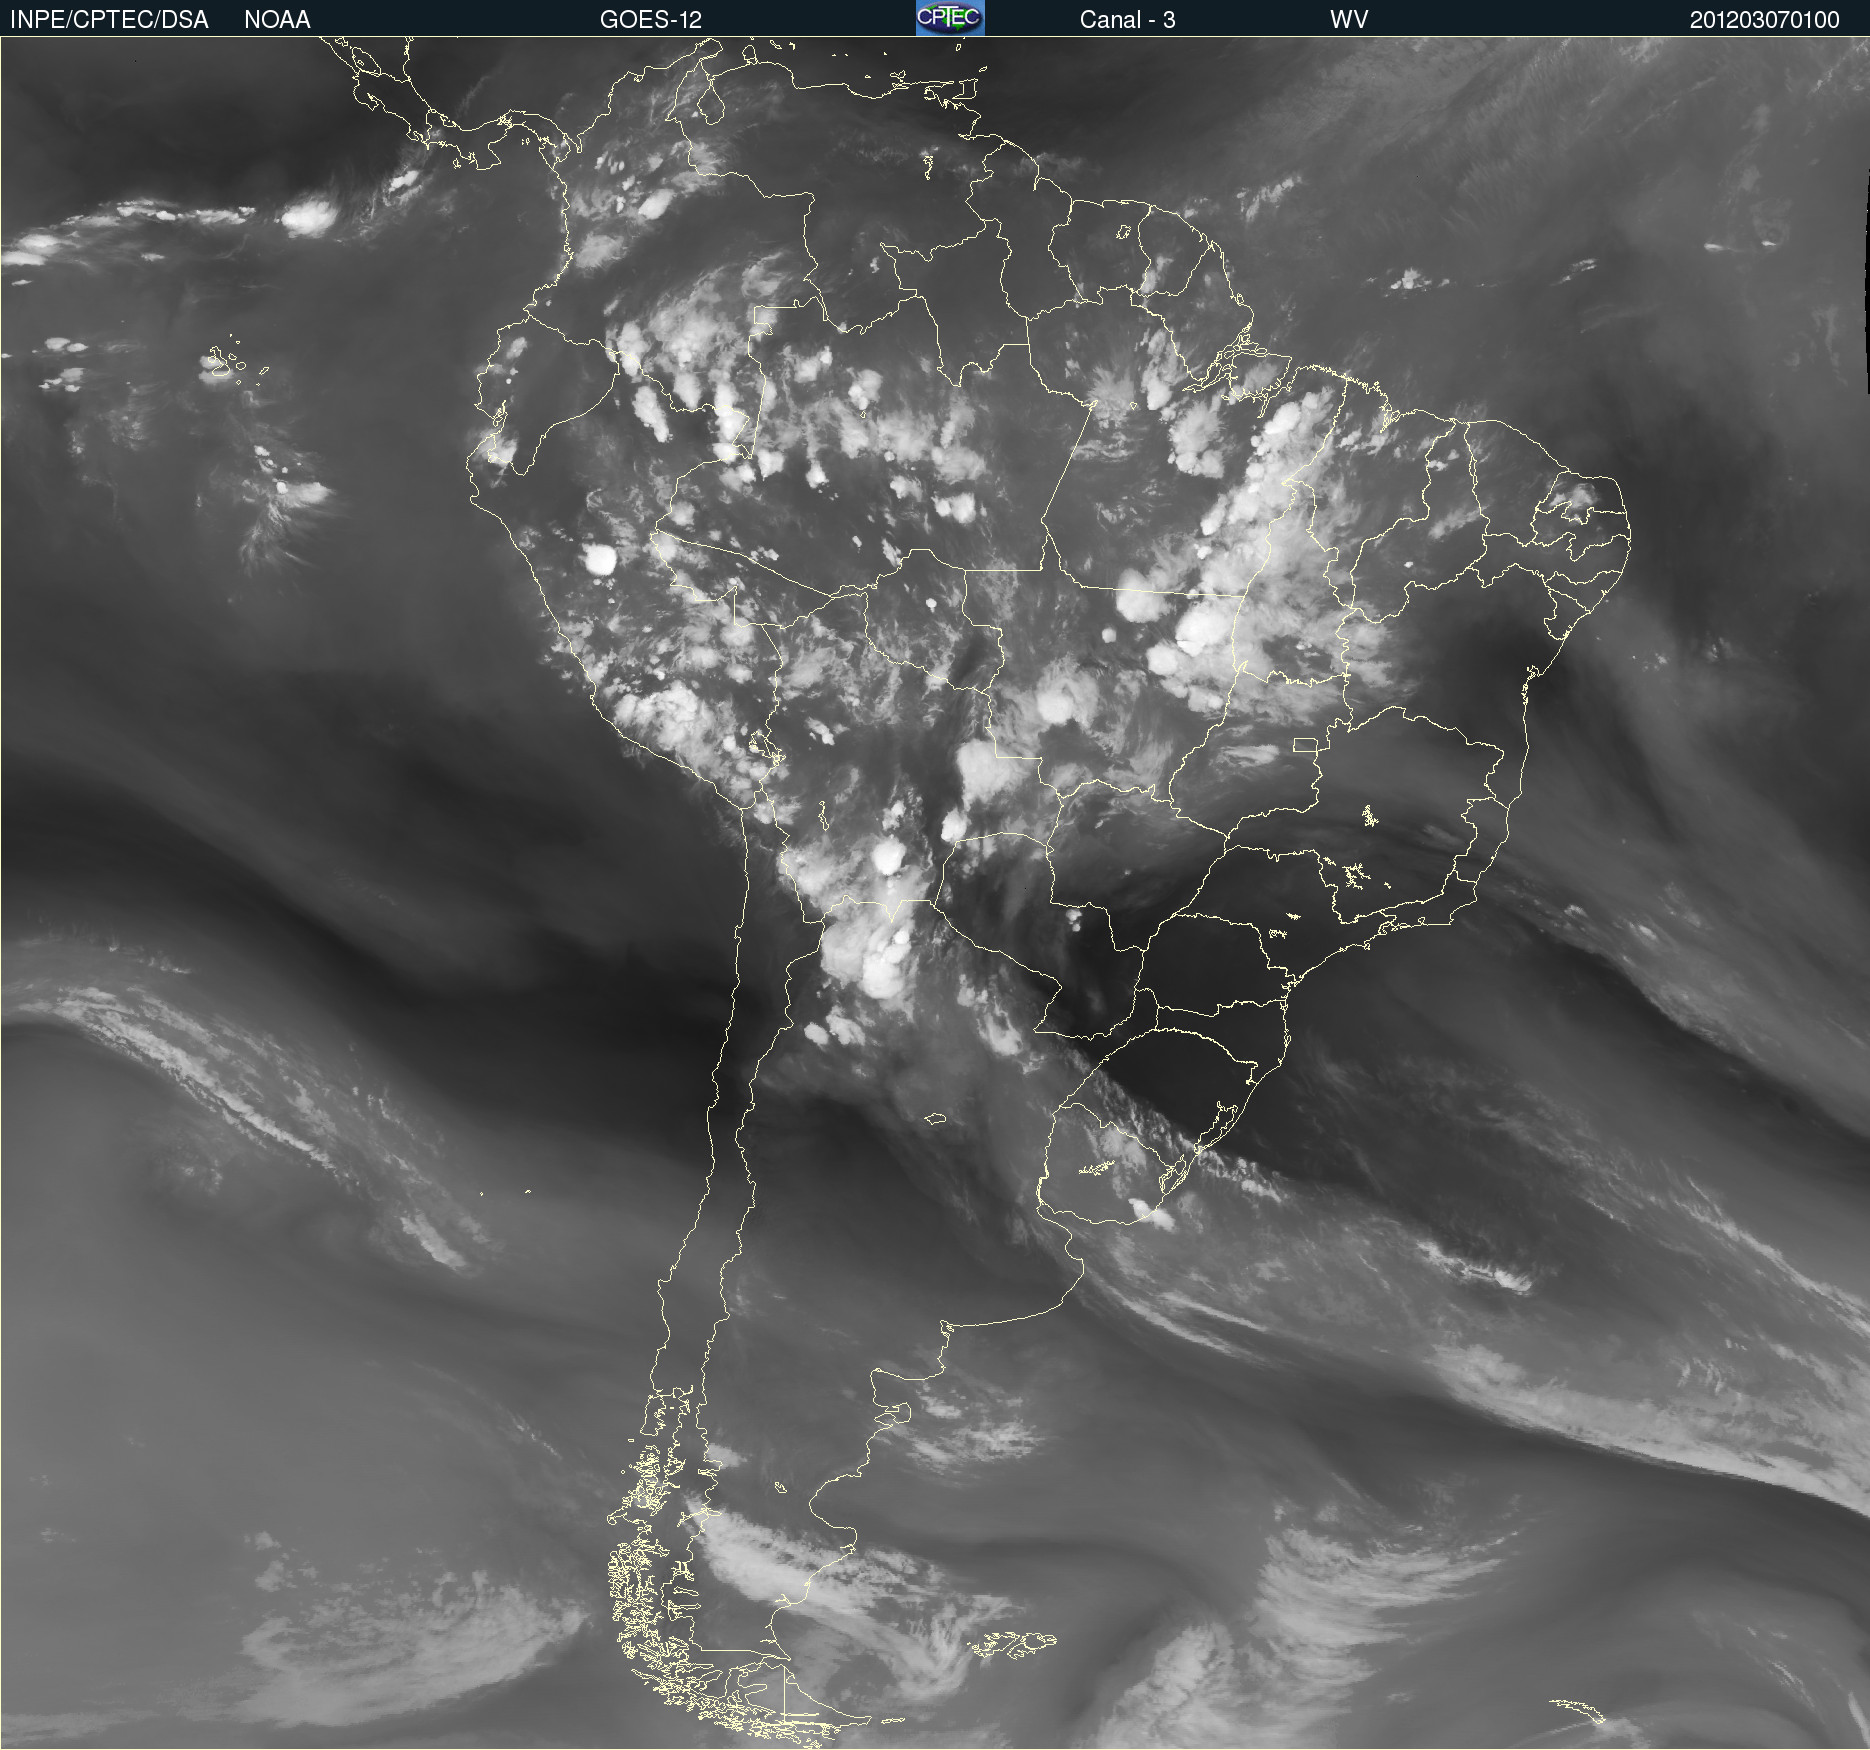
Task: Click the GOES-12 satellite name label
Action: point(650,19)
